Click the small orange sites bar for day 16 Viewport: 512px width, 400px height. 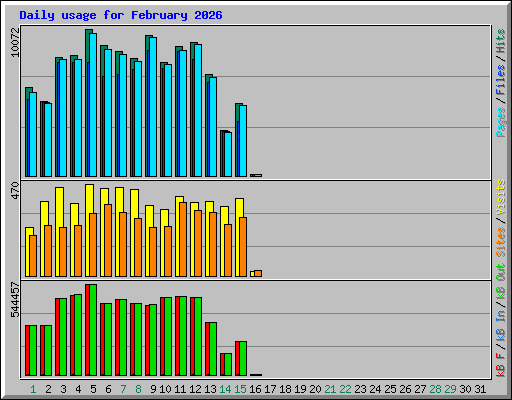point(258,273)
